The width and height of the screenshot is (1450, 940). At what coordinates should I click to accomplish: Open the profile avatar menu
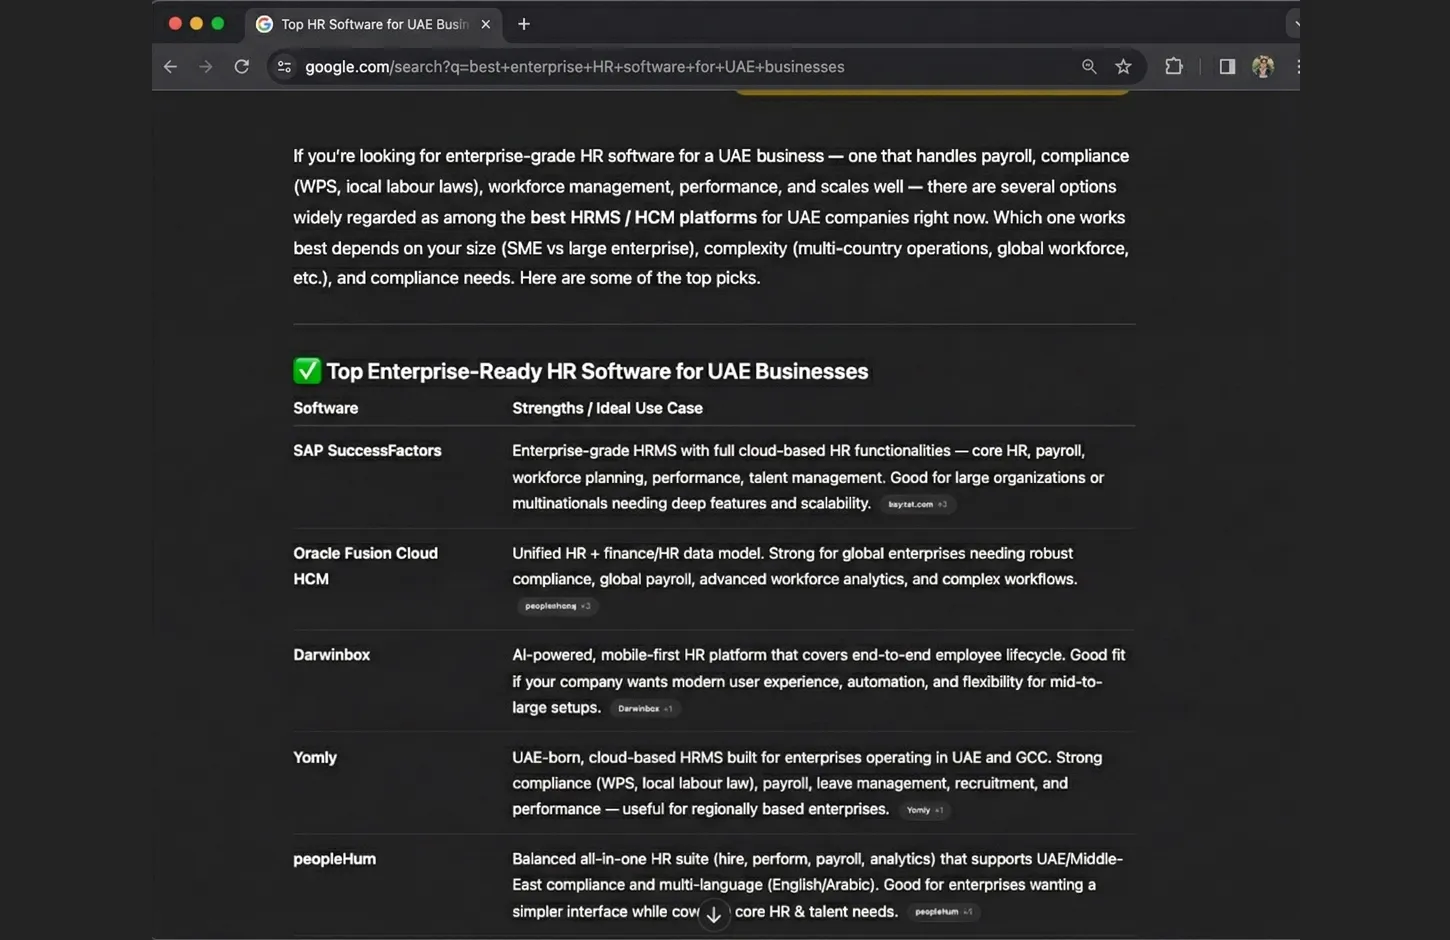(x=1263, y=67)
